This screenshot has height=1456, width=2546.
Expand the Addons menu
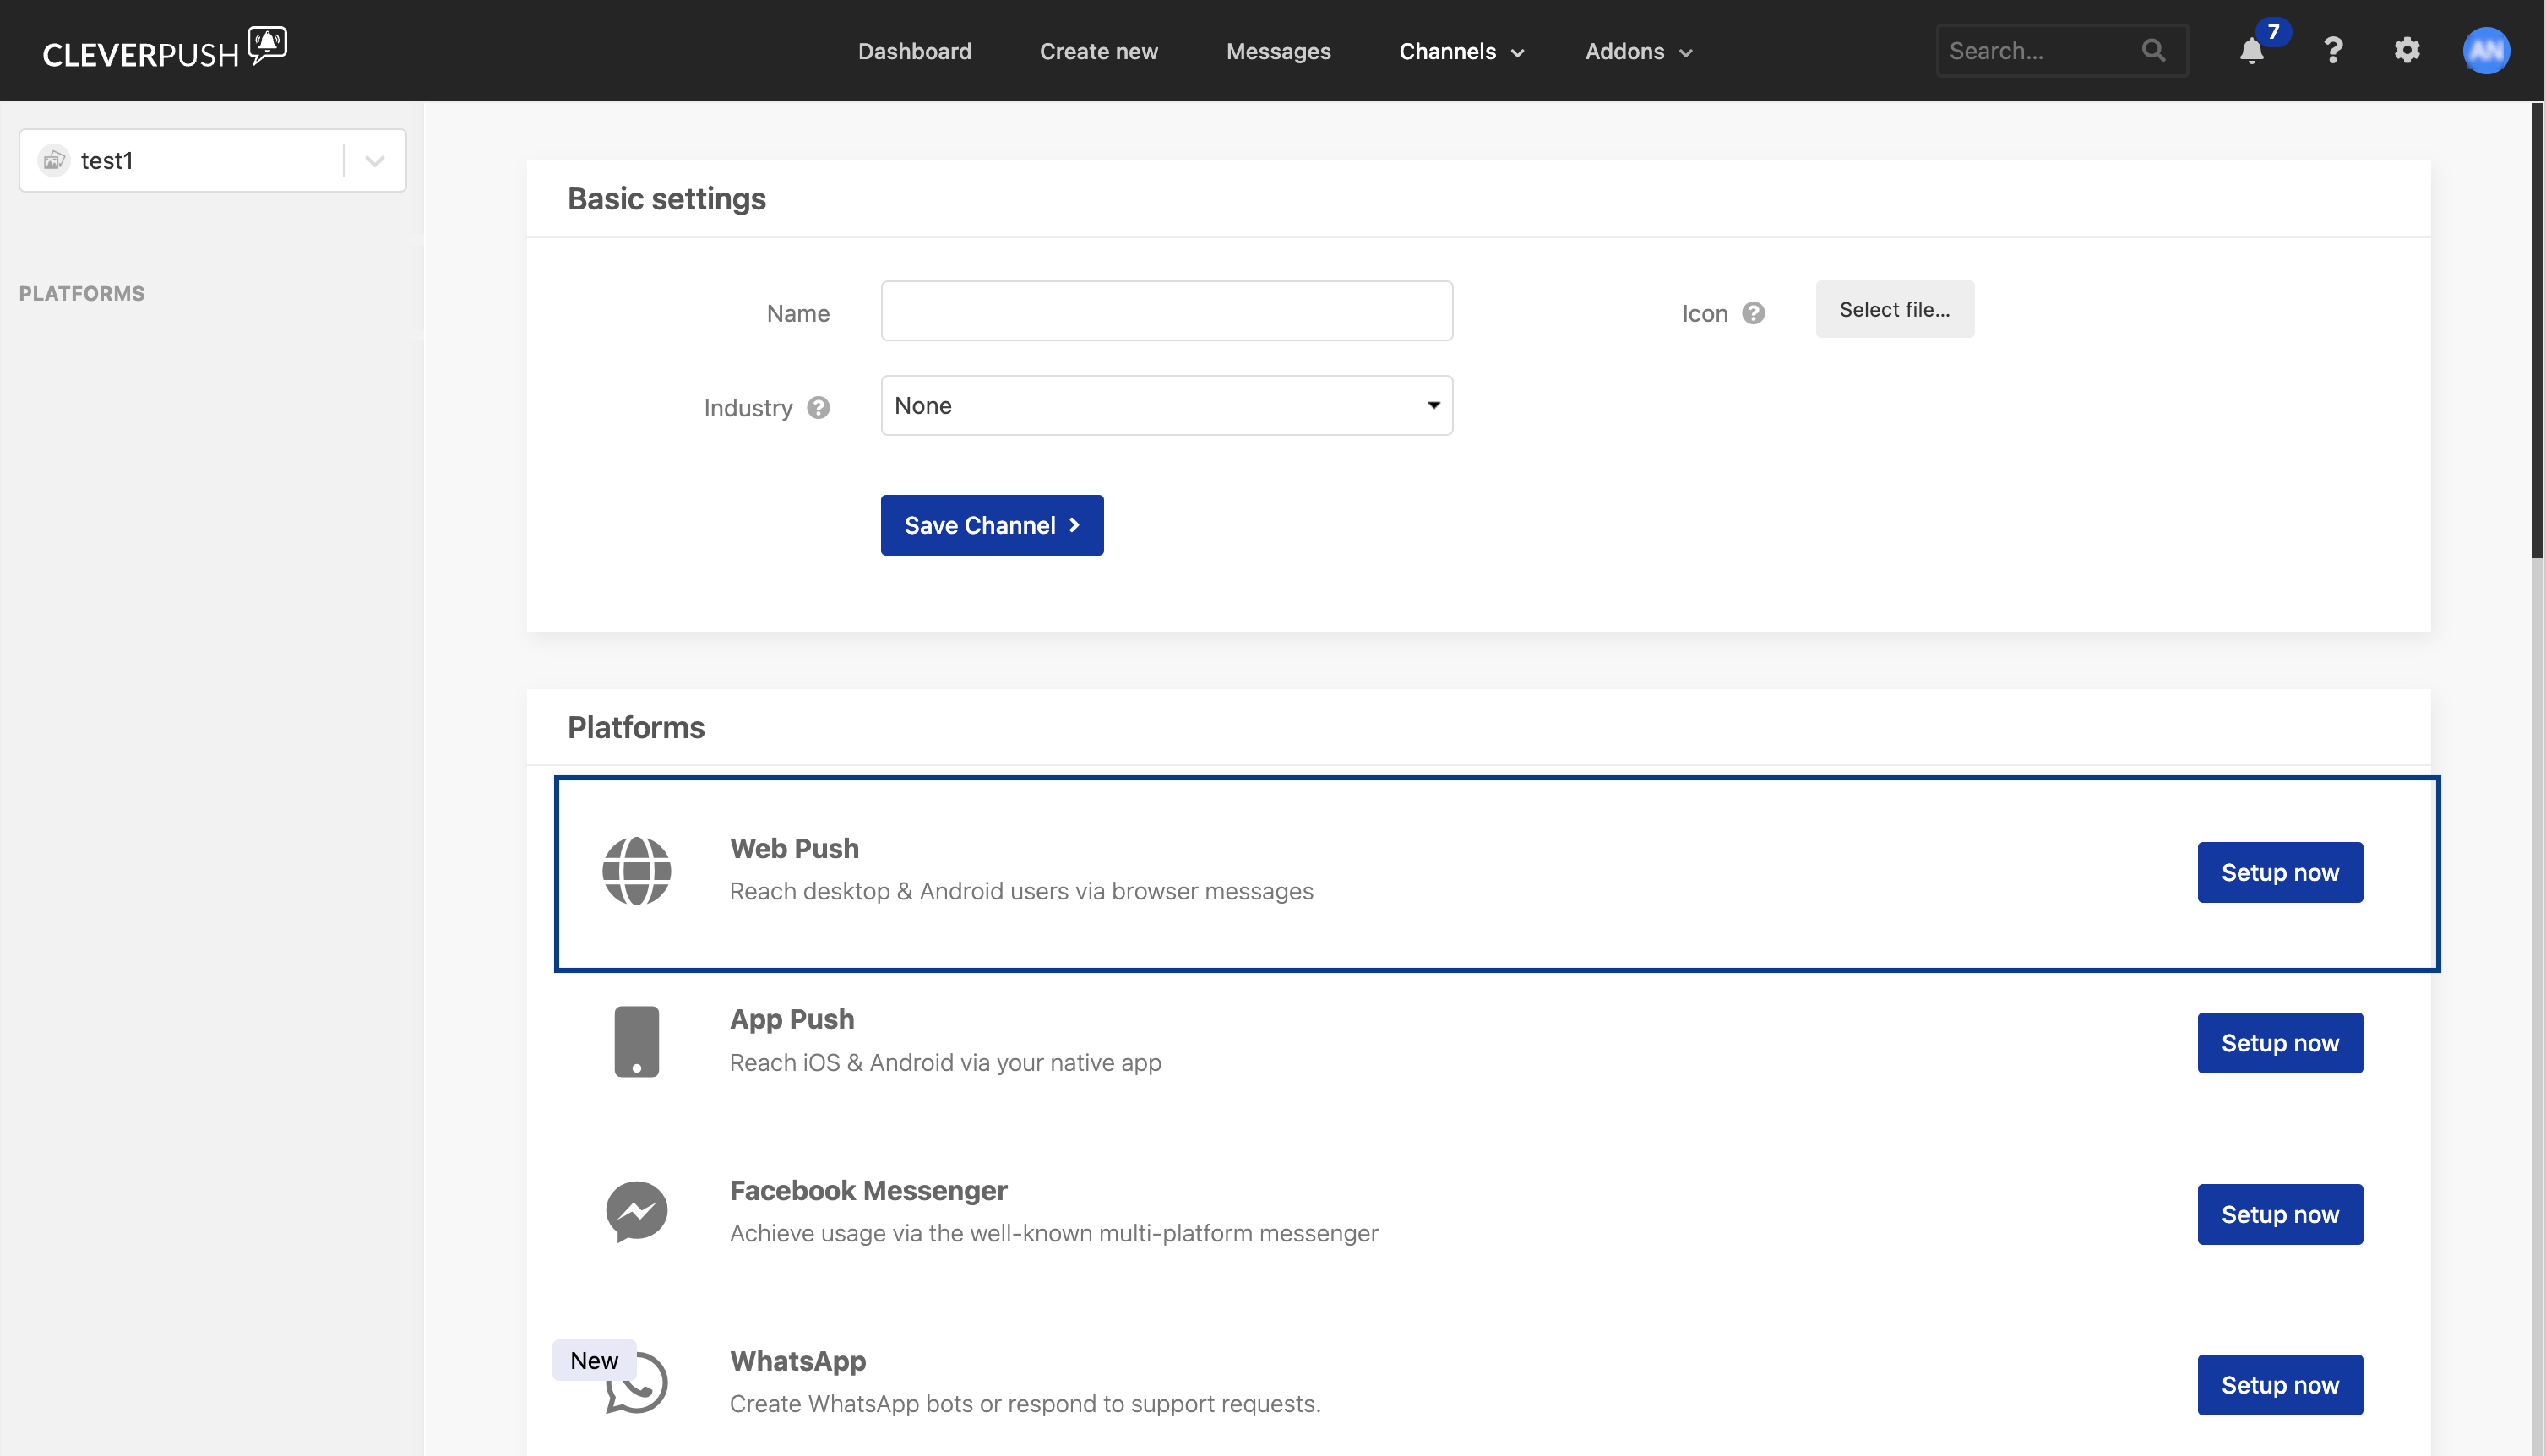[x=1638, y=51]
